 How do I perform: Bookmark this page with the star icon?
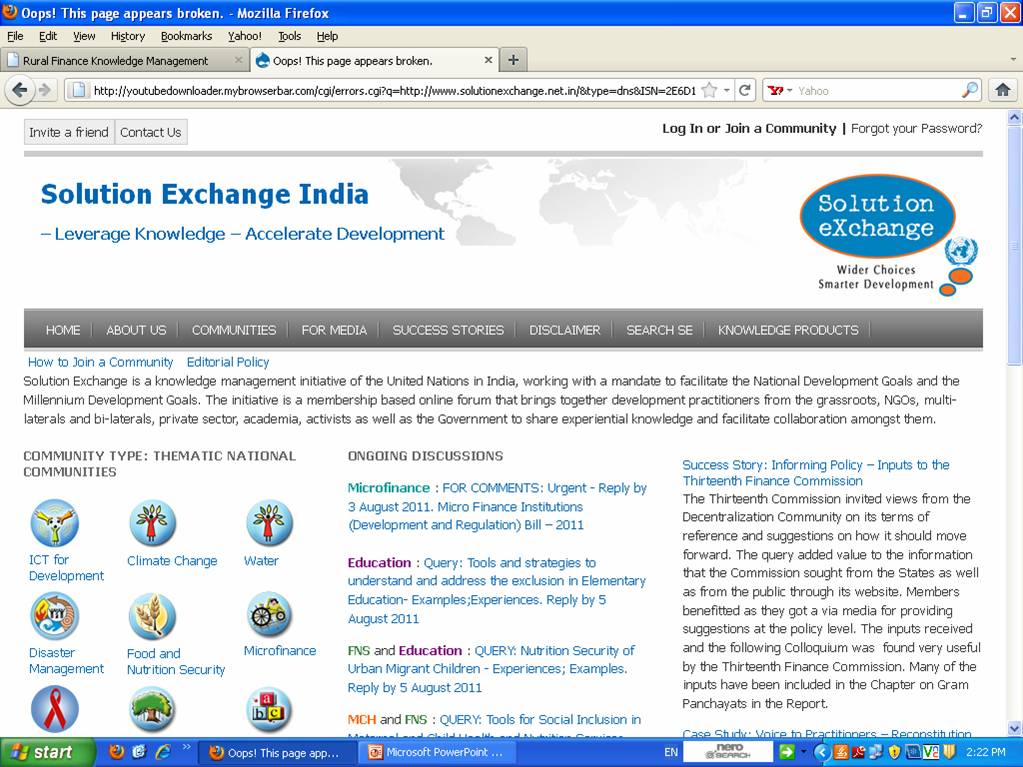[x=709, y=91]
